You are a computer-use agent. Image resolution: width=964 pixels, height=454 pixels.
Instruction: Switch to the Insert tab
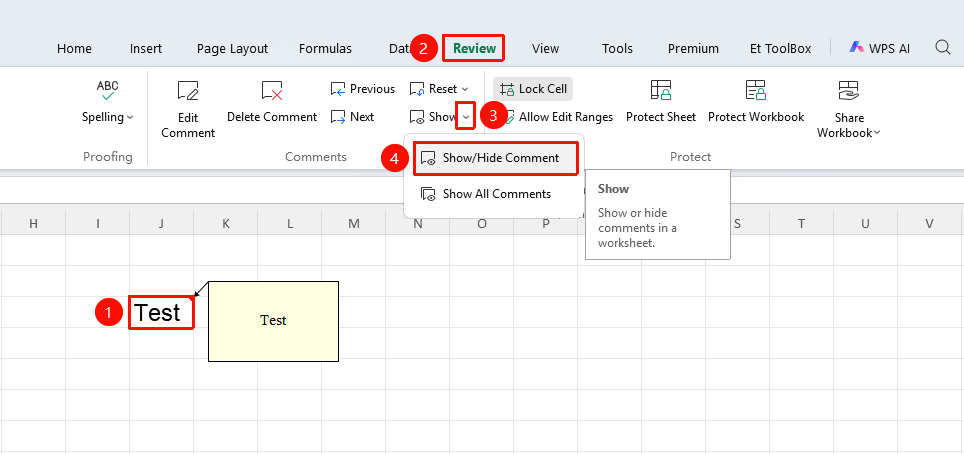[x=146, y=49]
